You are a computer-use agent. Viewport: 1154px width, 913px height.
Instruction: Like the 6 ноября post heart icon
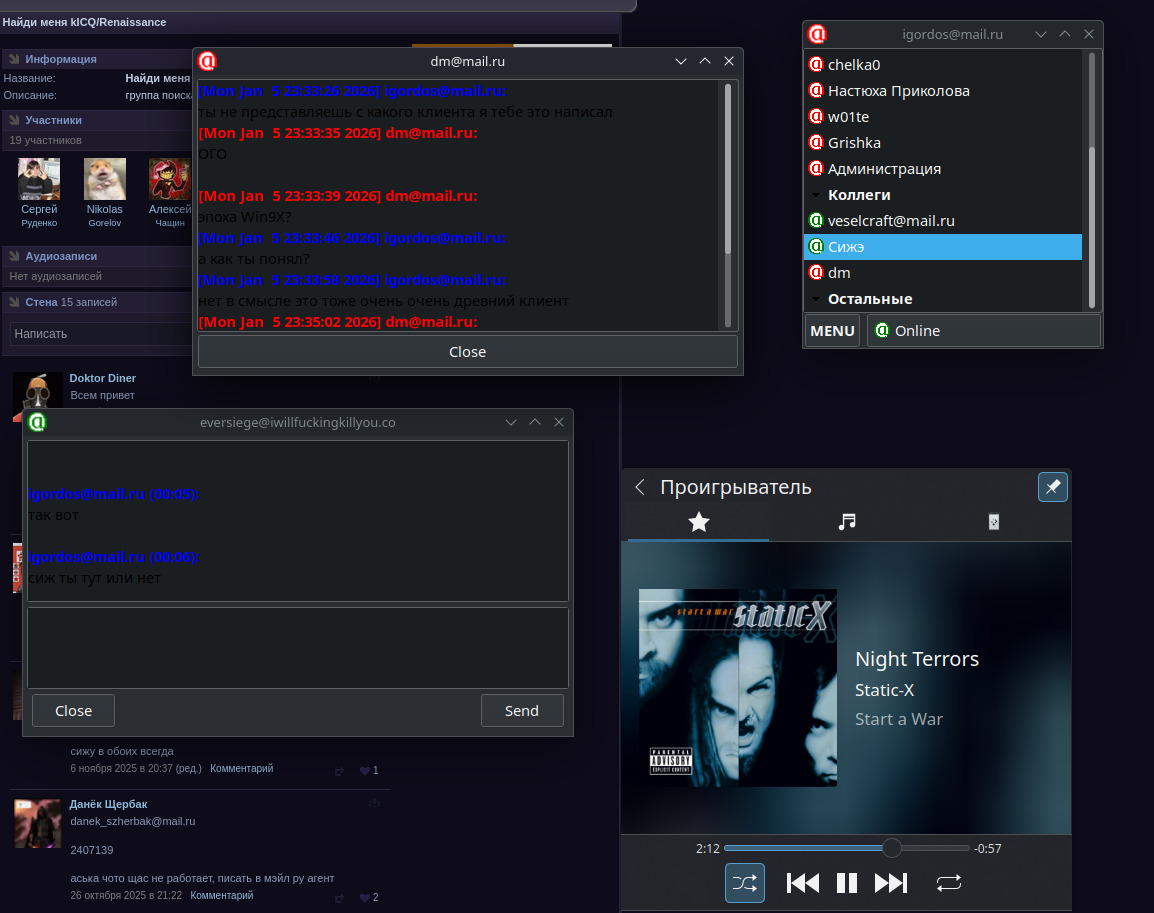[364, 770]
